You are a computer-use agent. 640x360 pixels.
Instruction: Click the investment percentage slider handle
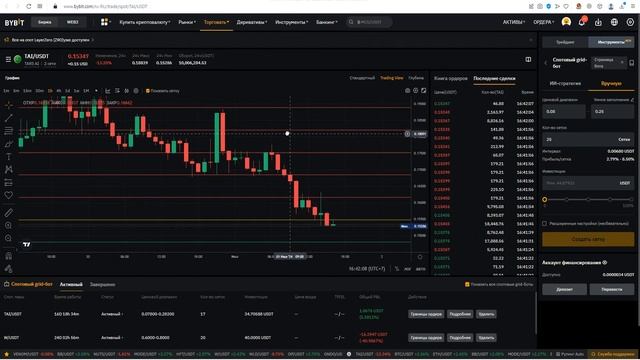click(544, 200)
